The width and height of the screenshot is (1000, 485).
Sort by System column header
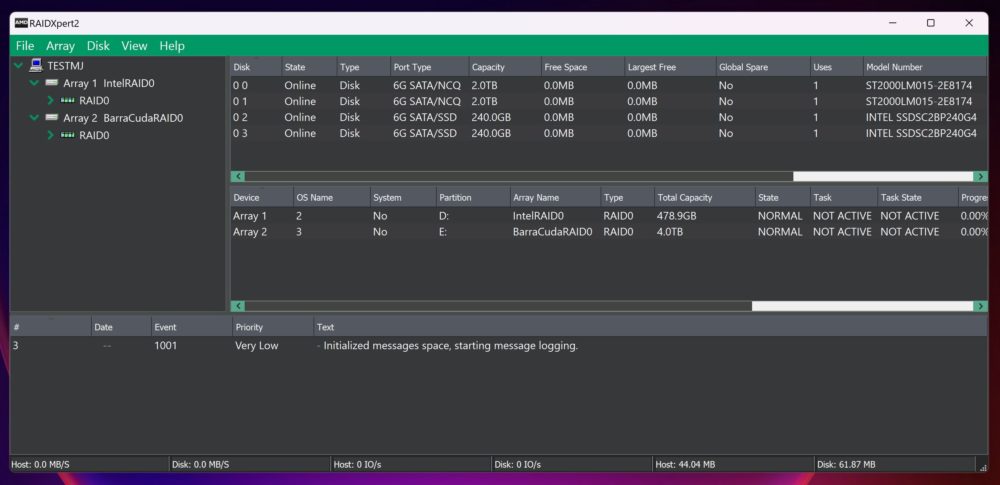click(402, 197)
